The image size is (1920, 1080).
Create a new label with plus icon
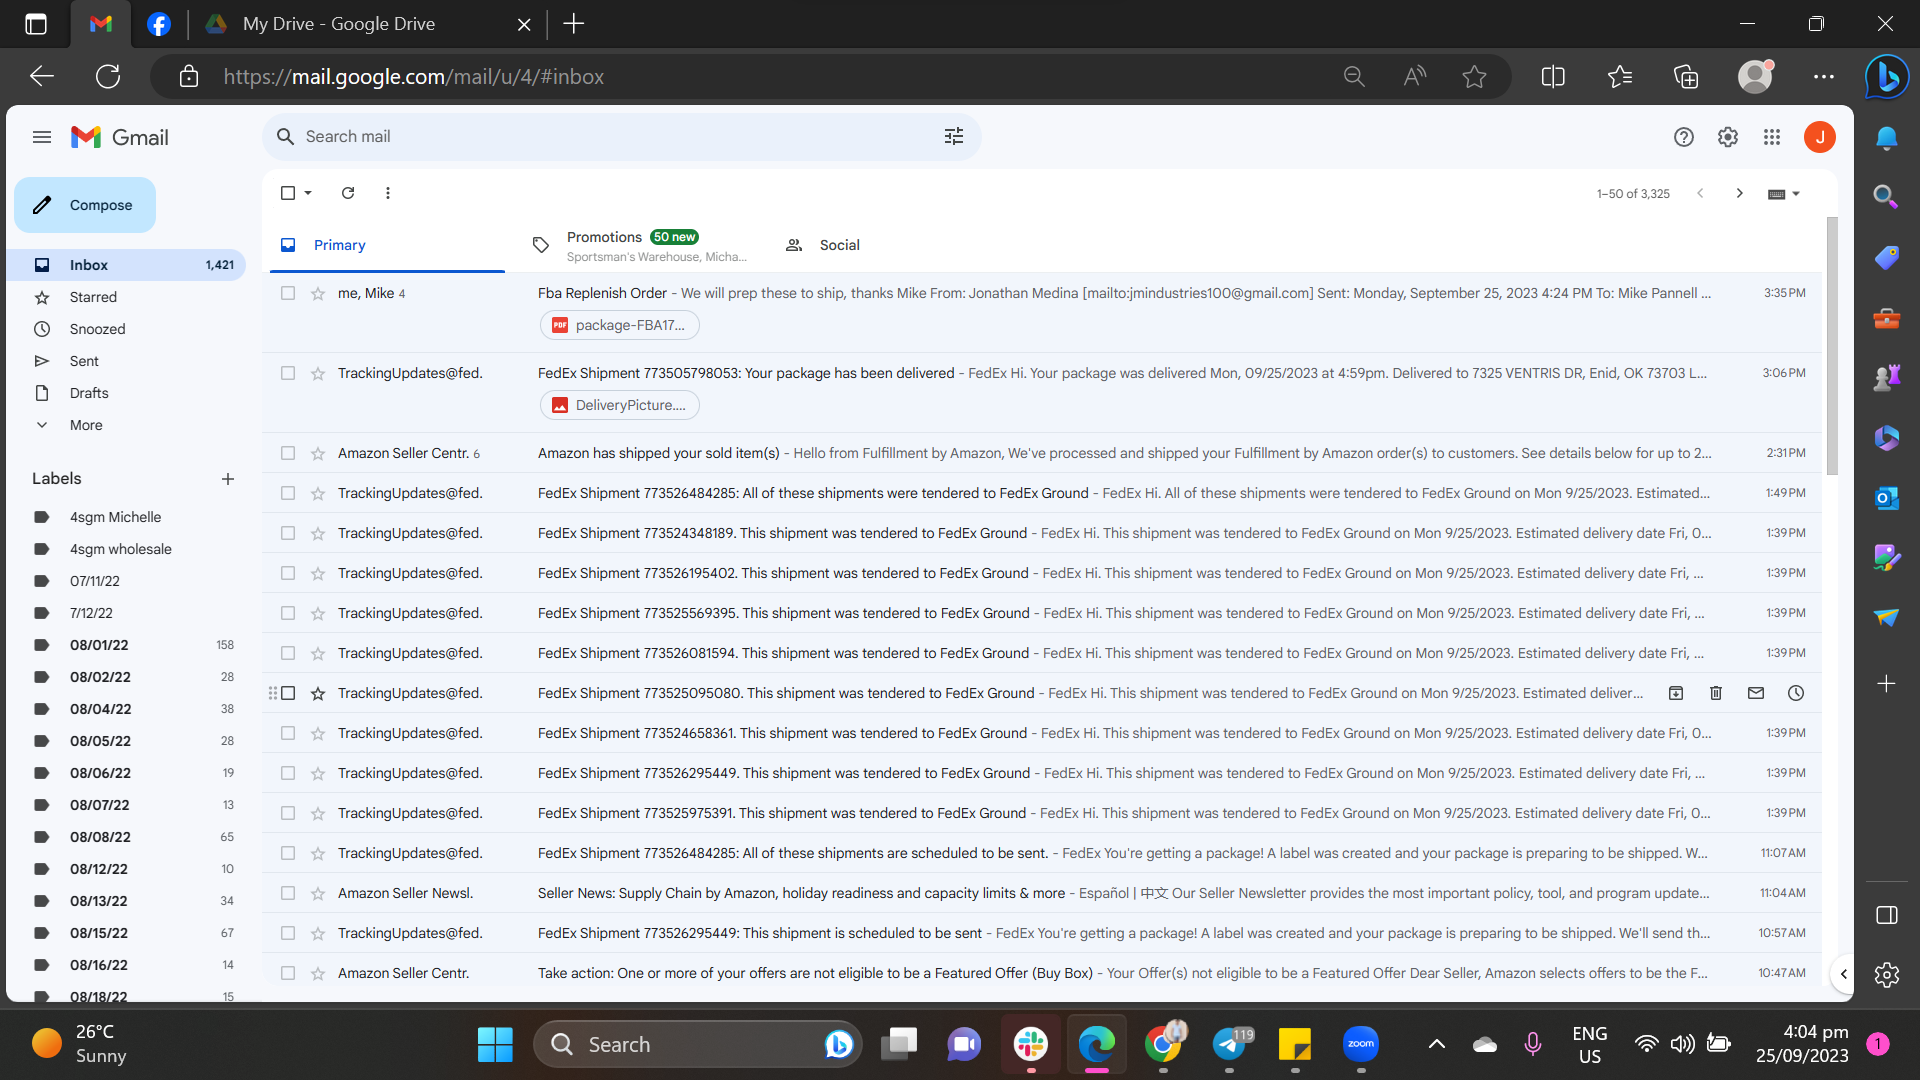coord(228,479)
